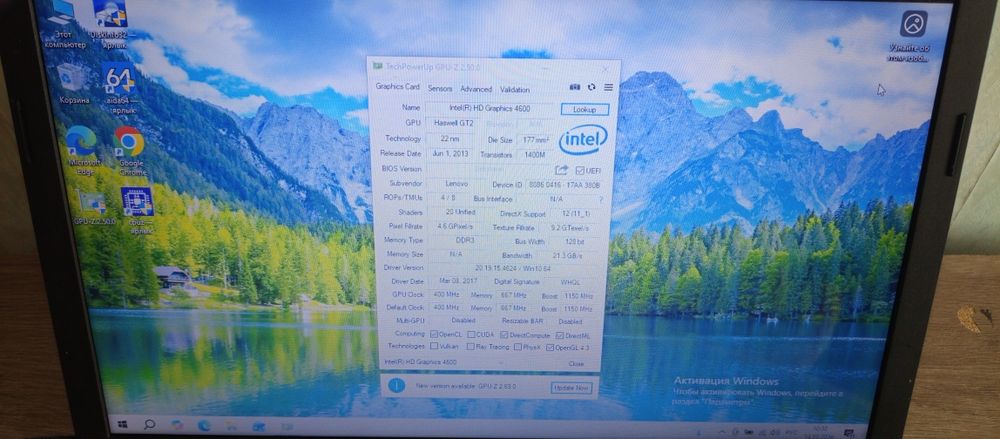Select the Google Chrome desktop icon
This screenshot has height=439, width=1000.
point(129,150)
